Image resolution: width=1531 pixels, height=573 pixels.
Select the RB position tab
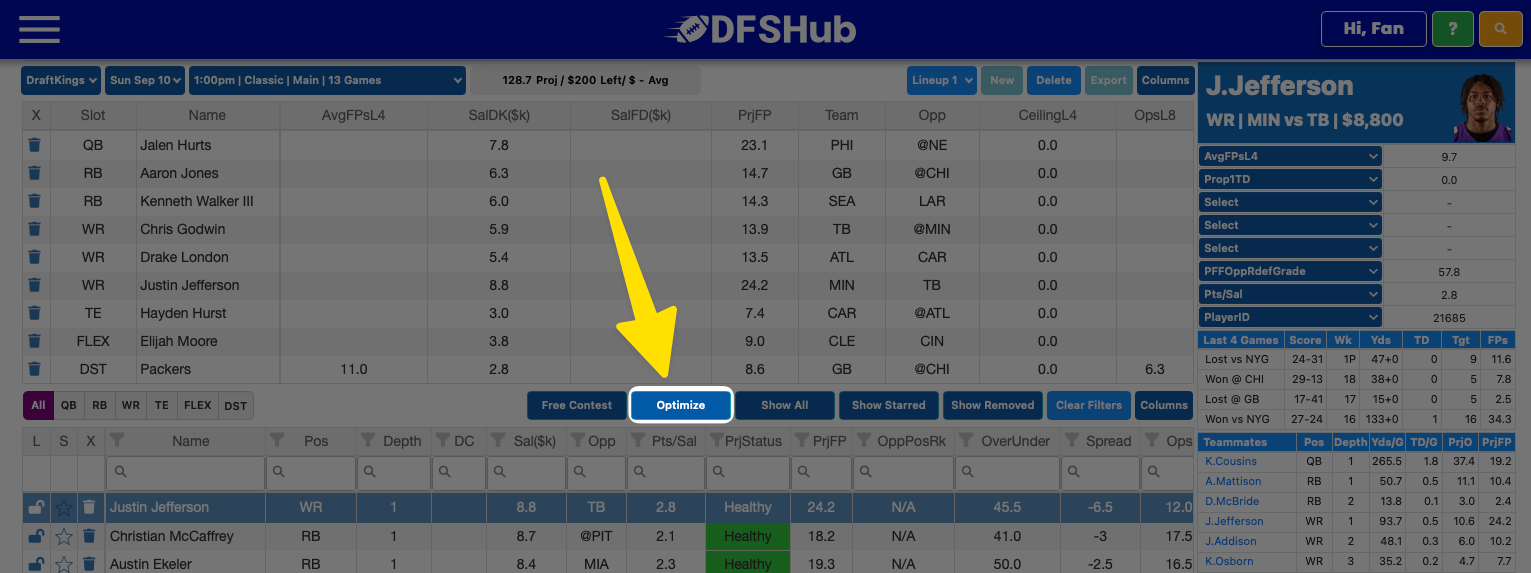(x=99, y=405)
